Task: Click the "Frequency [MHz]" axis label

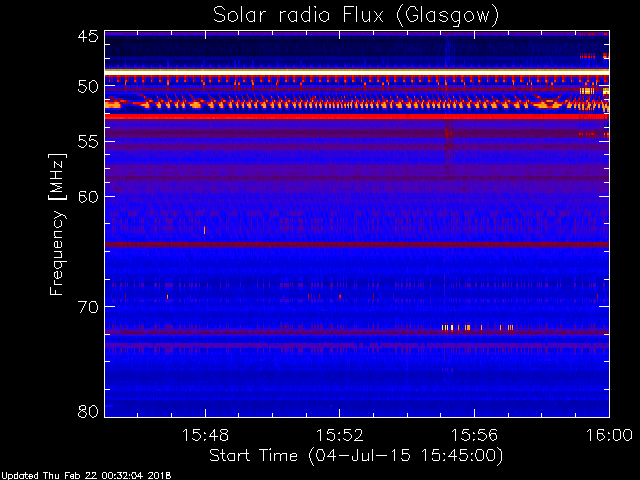Action: (x=57, y=224)
